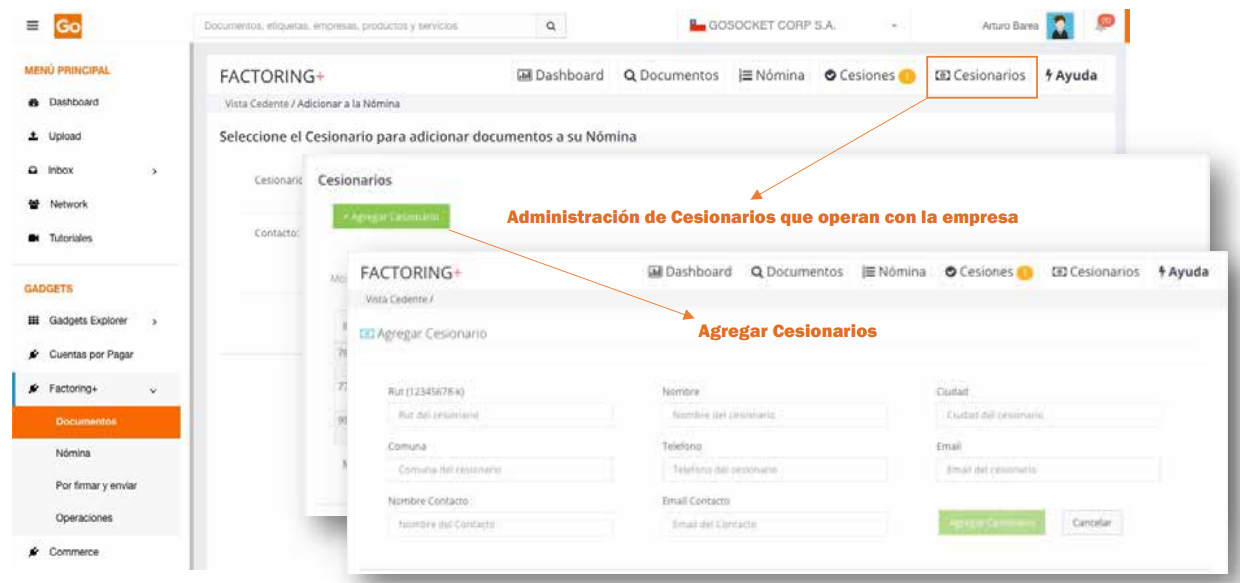Open Dashboard in main menu sidebar
The height and width of the screenshot is (583, 1240).
pyautogui.click(x=74, y=102)
